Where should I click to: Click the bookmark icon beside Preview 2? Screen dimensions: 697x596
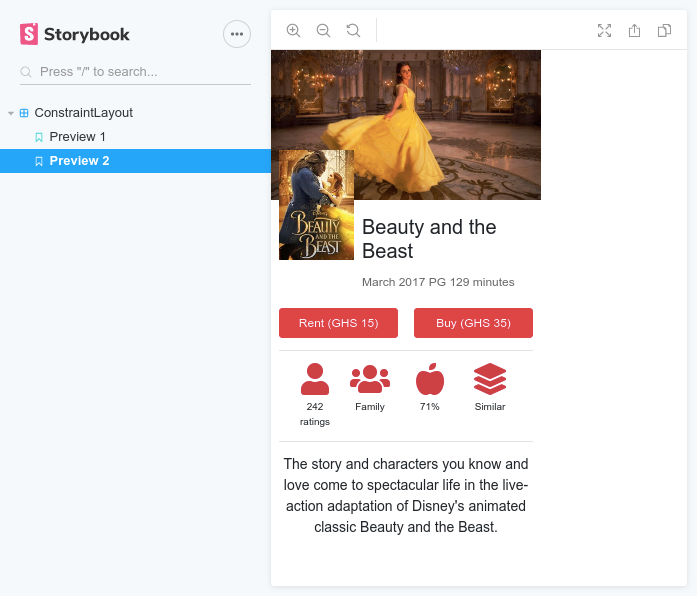[x=39, y=161]
